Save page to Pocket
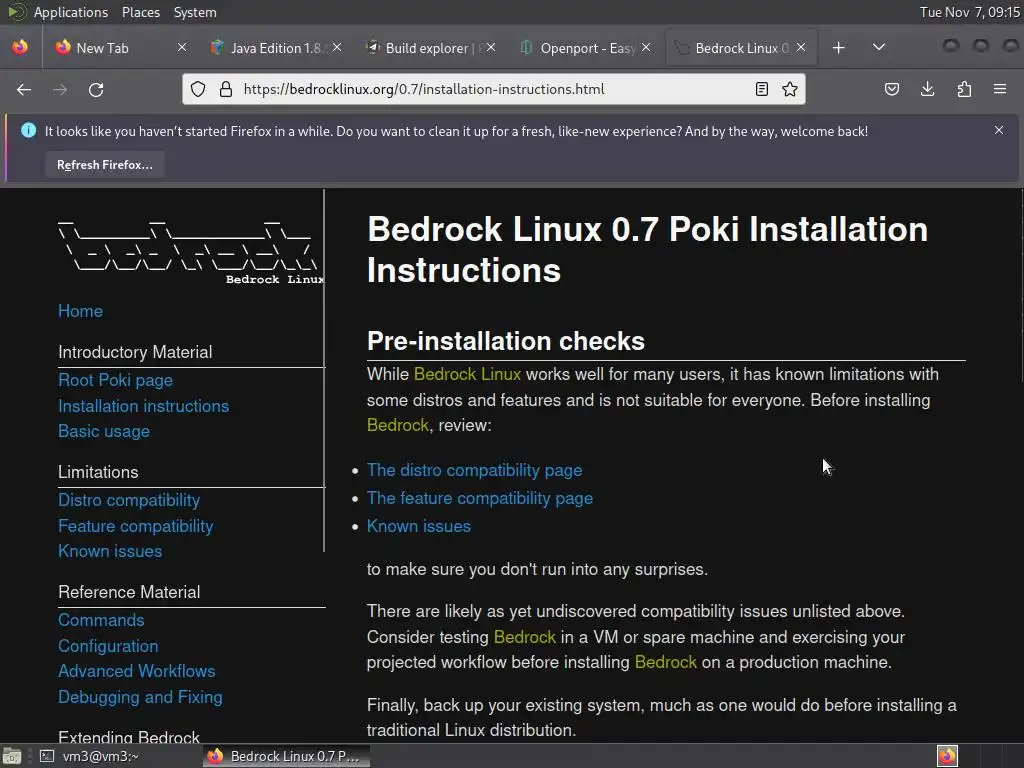This screenshot has width=1024, height=768. pyautogui.click(x=891, y=89)
